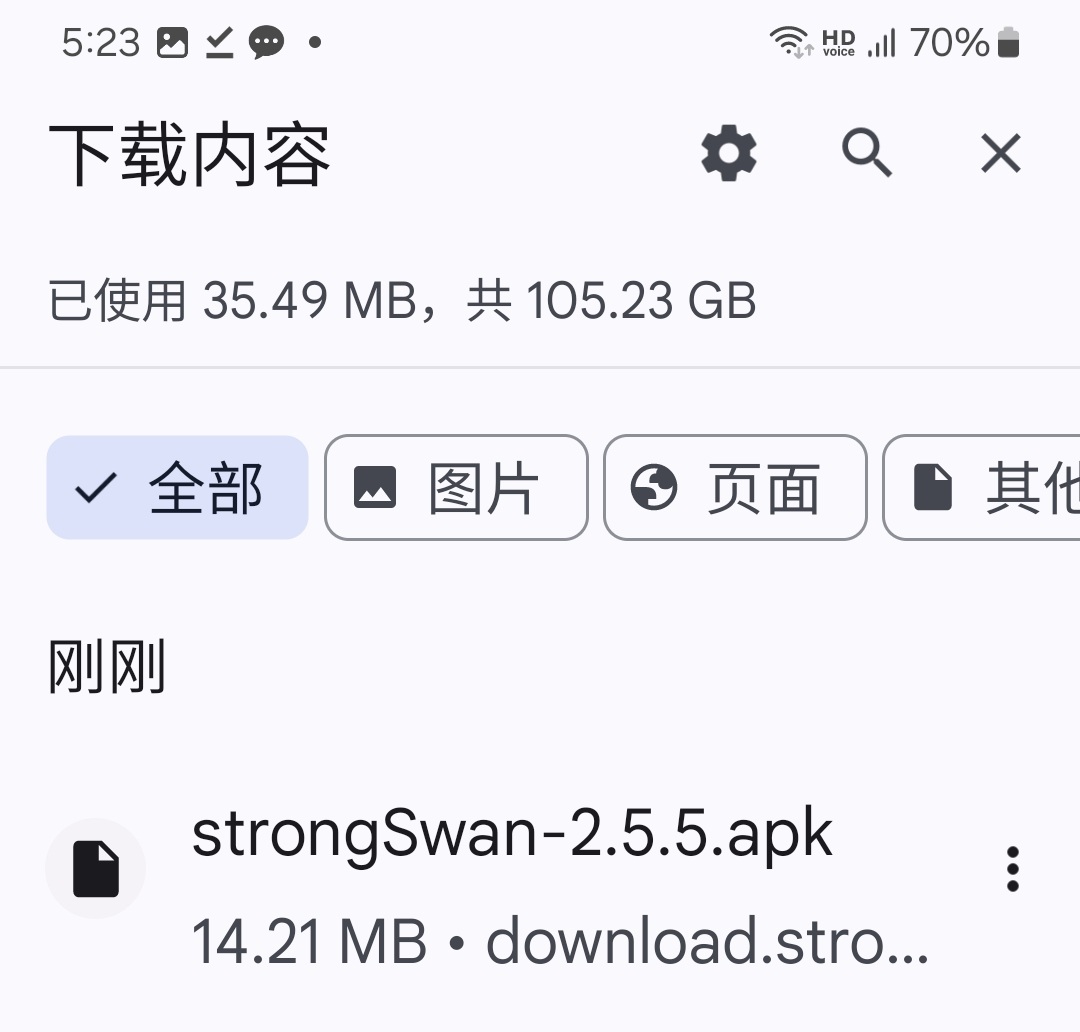Open downloads settings gear icon
The height and width of the screenshot is (1032, 1080).
click(729, 153)
